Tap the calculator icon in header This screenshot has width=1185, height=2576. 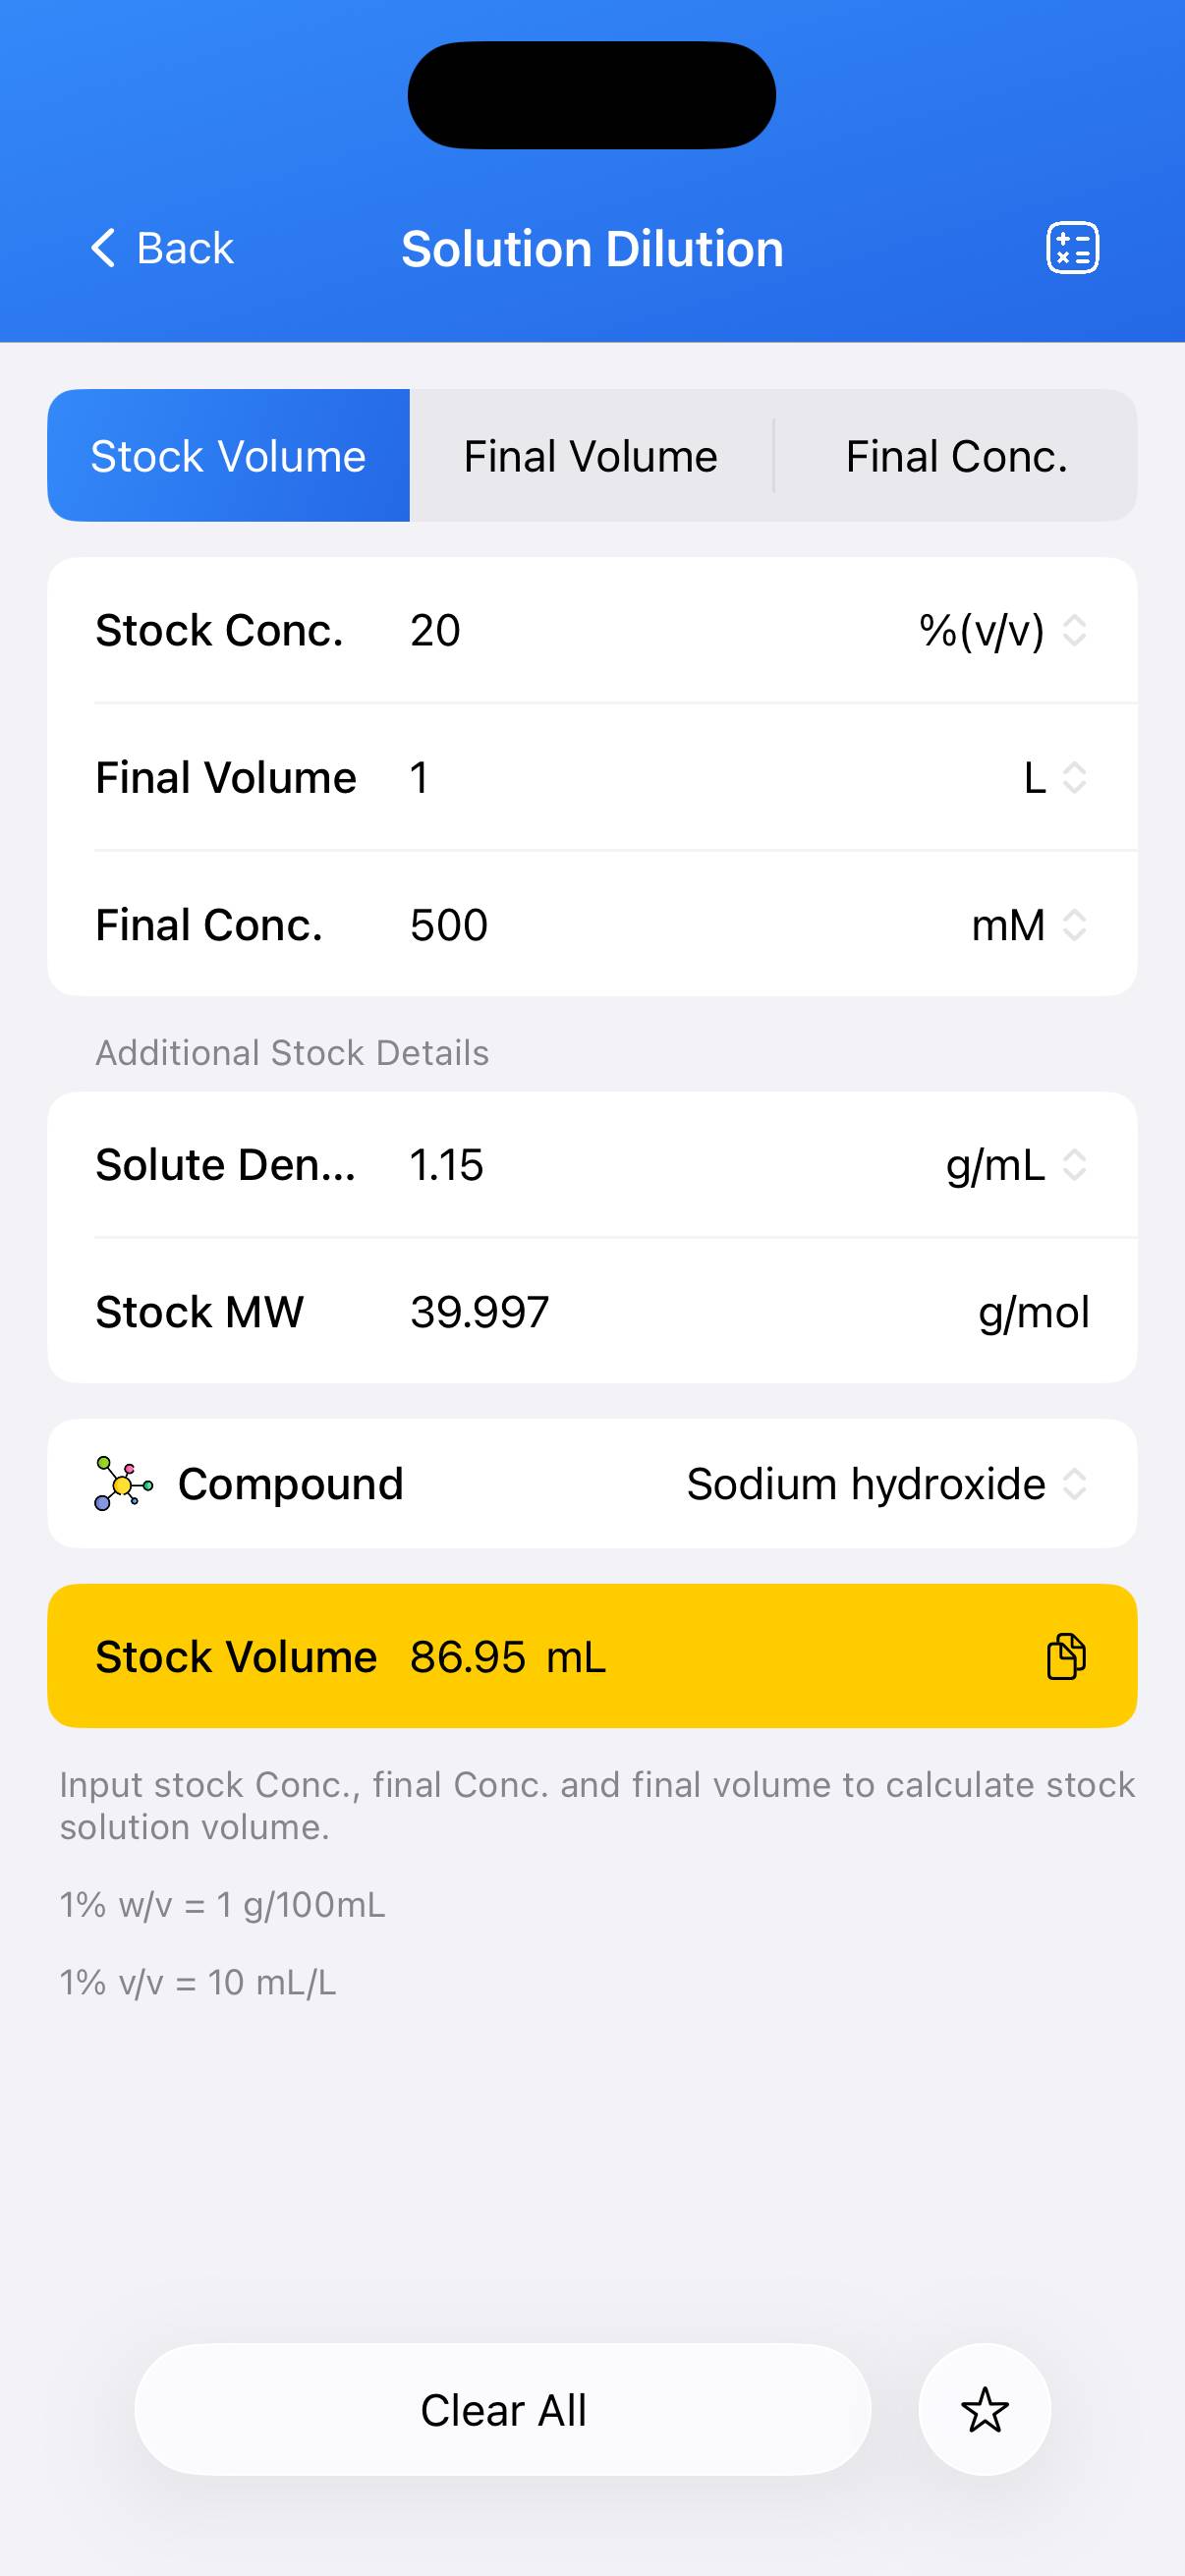[1072, 248]
